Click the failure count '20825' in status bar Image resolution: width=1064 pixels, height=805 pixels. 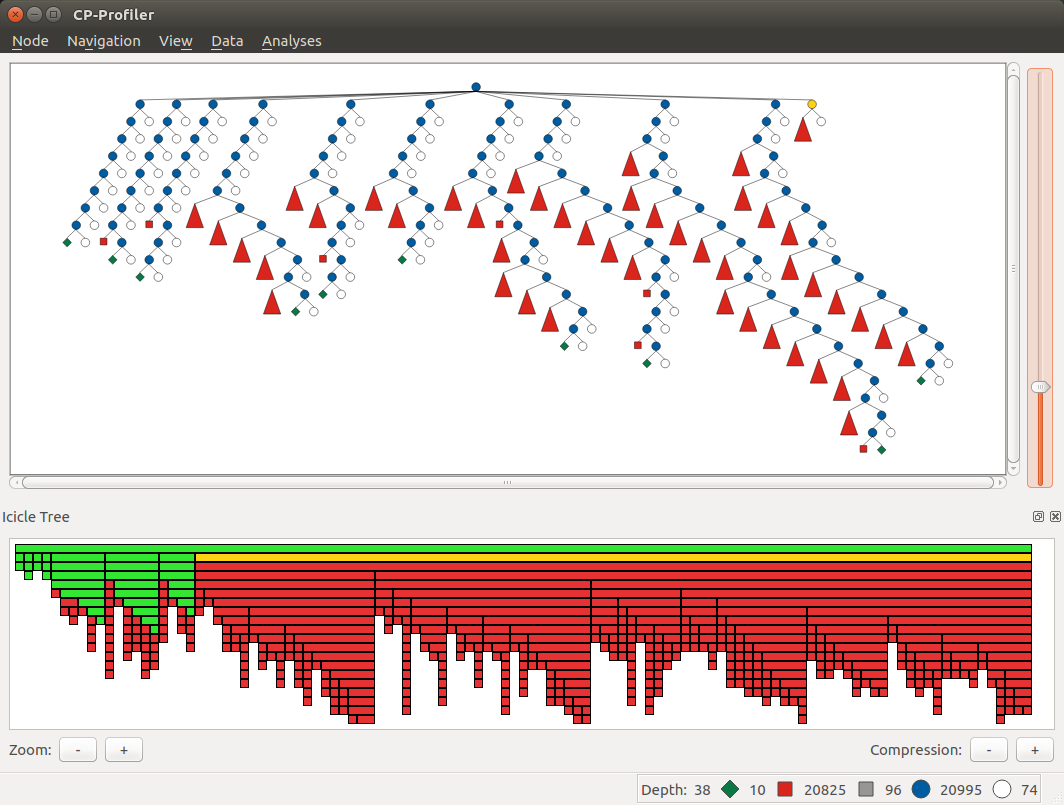coord(824,790)
